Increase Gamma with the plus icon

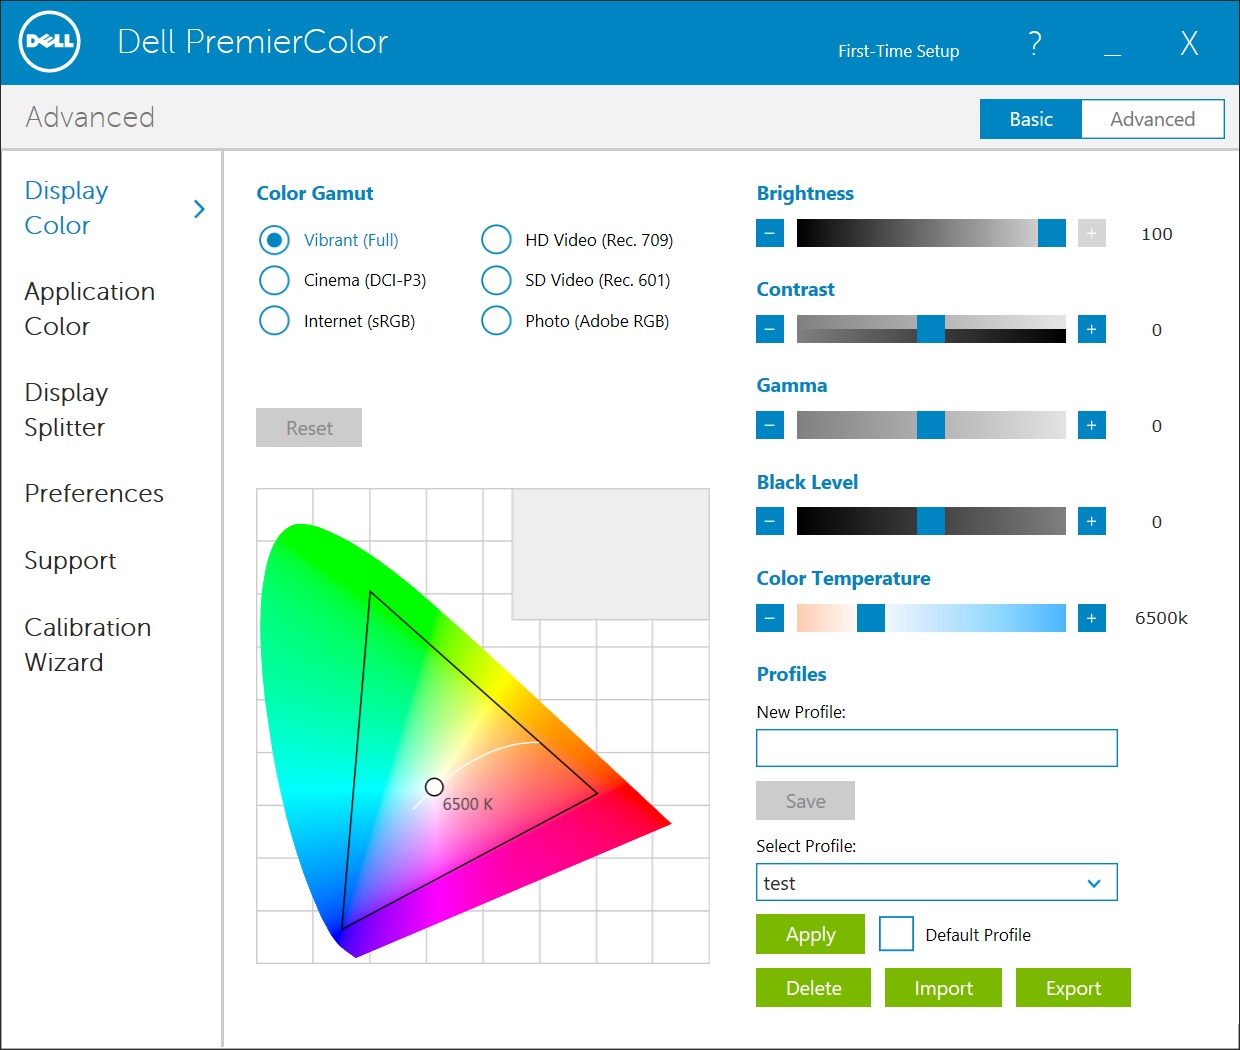tap(1091, 425)
